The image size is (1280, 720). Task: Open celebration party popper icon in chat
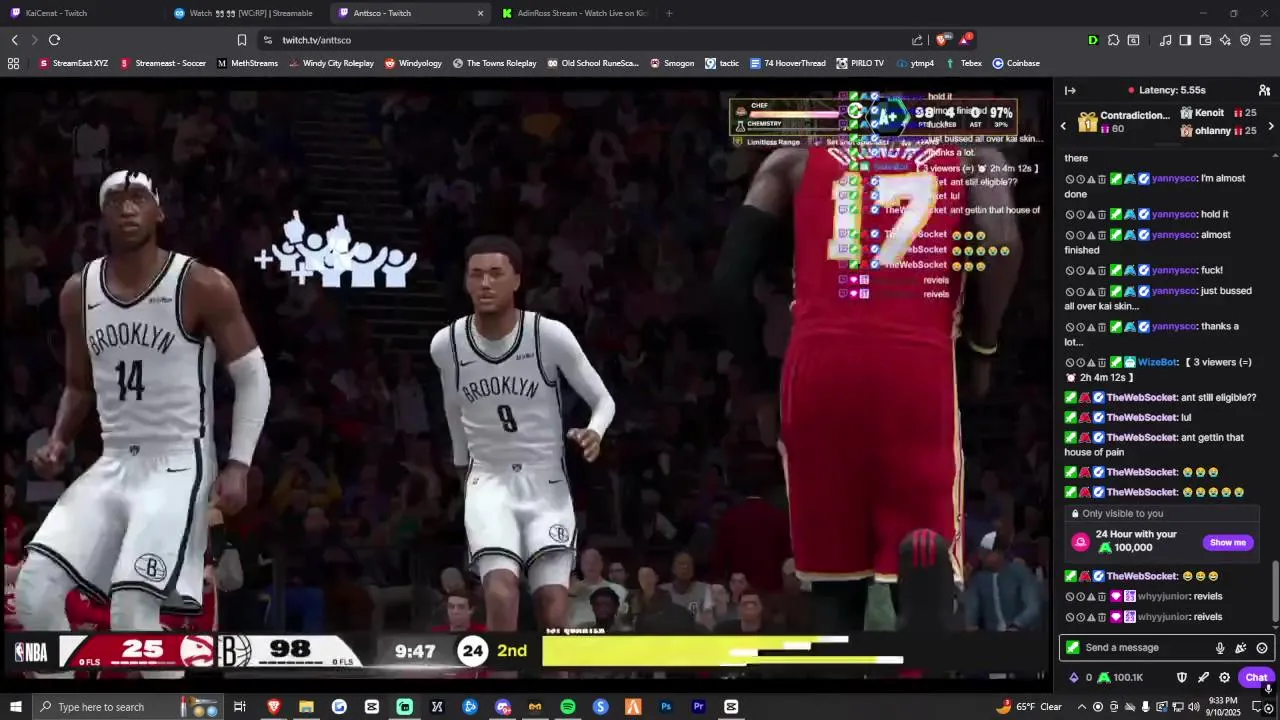1241,648
